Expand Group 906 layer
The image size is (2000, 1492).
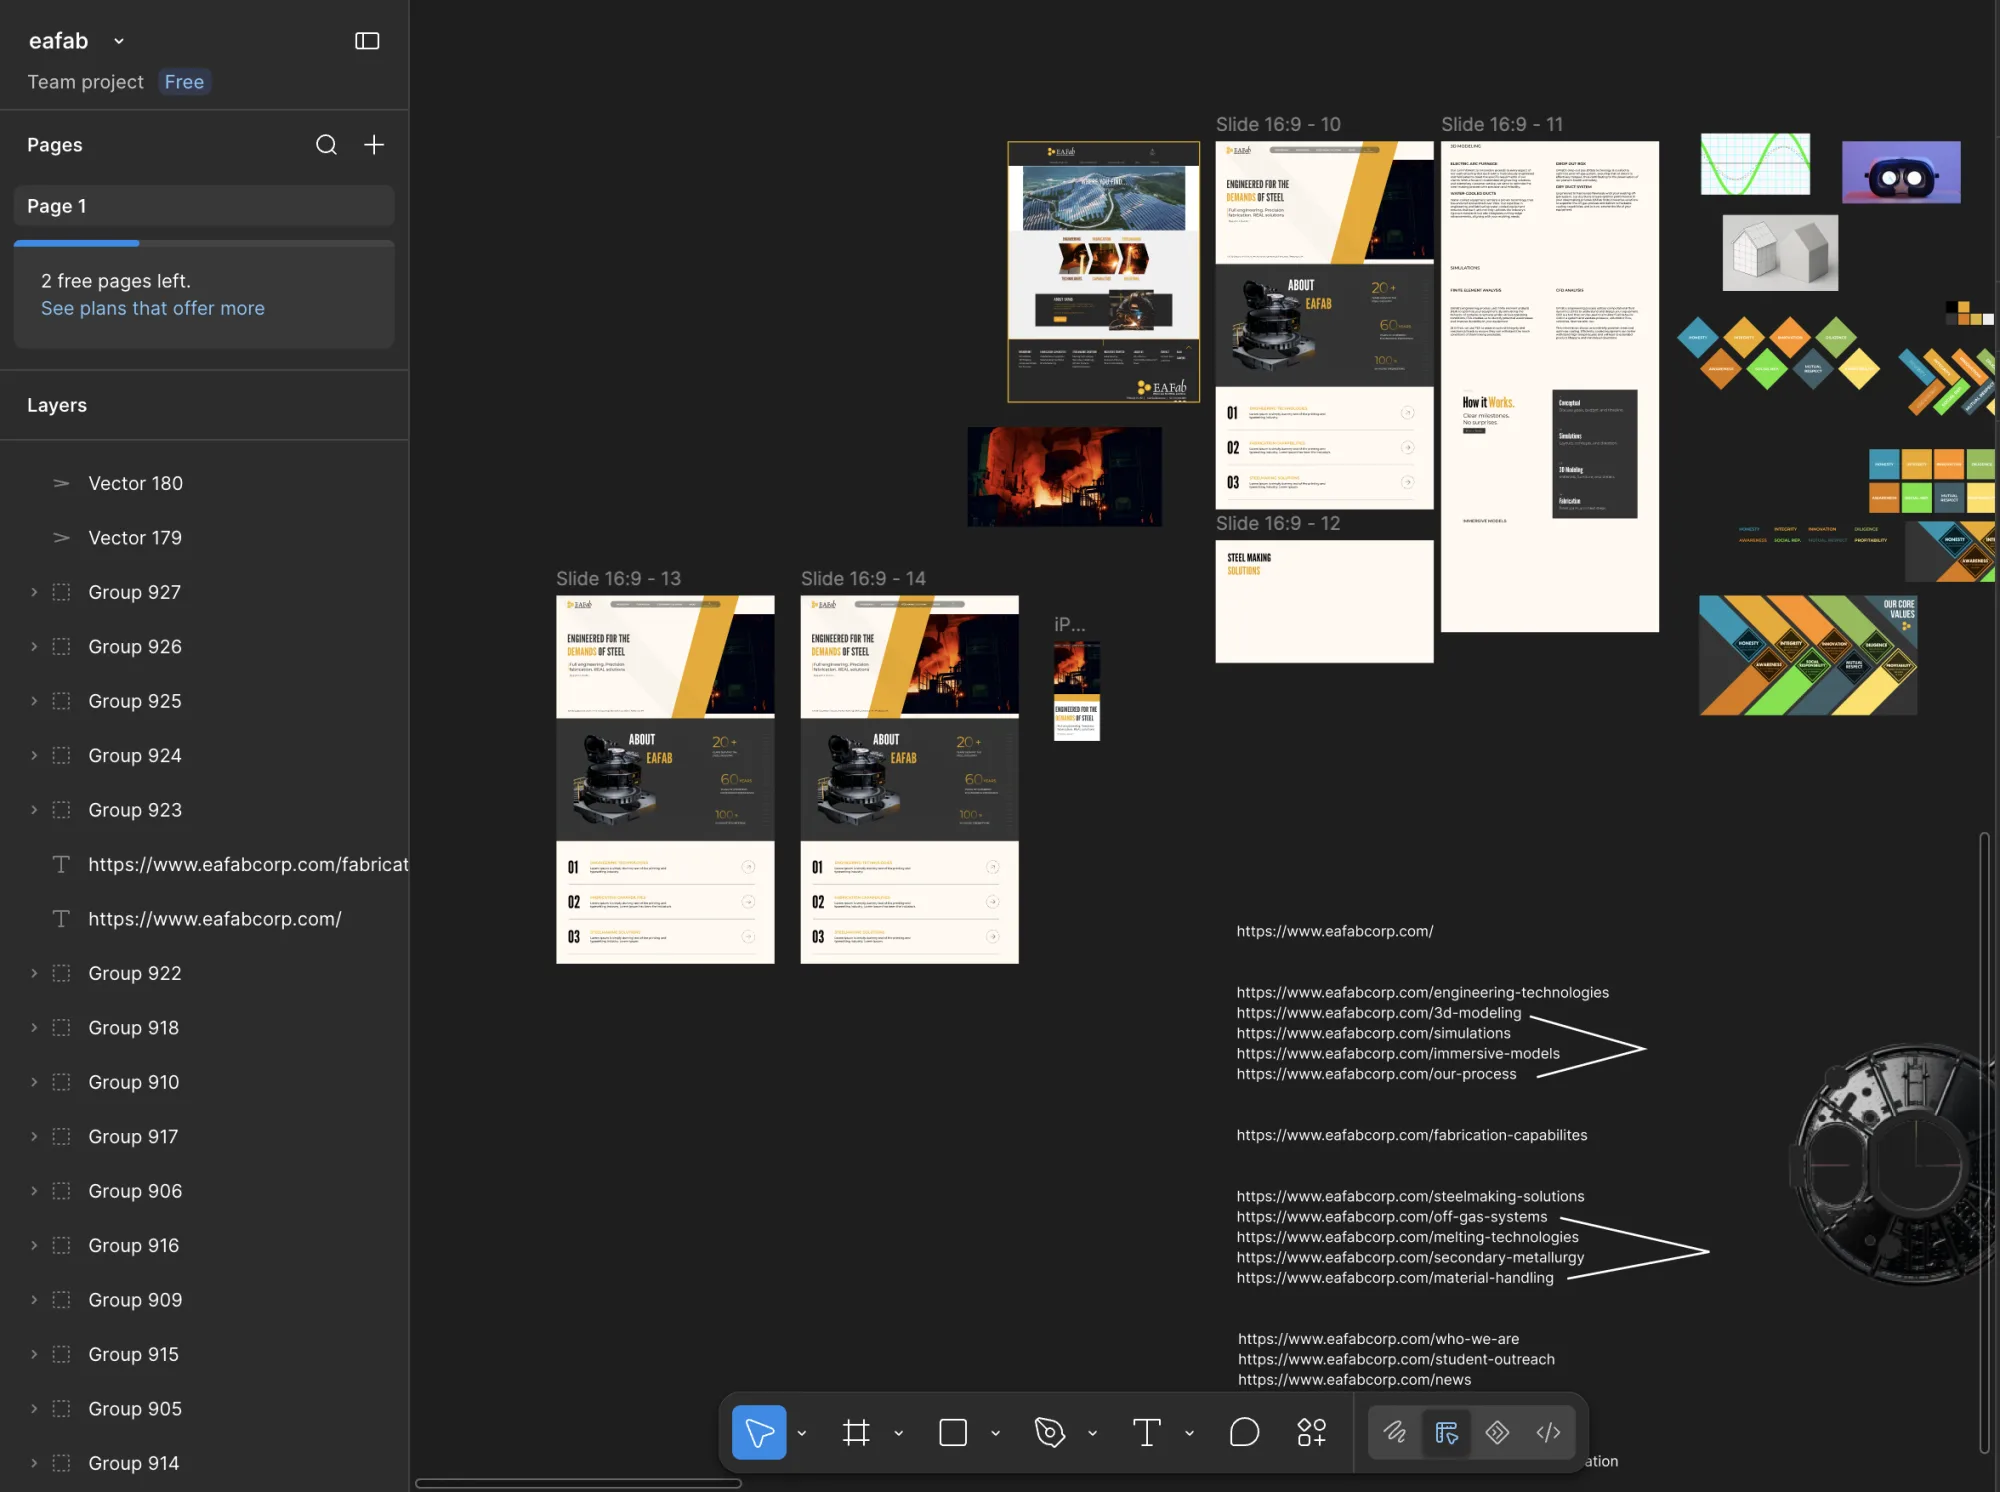point(34,1191)
